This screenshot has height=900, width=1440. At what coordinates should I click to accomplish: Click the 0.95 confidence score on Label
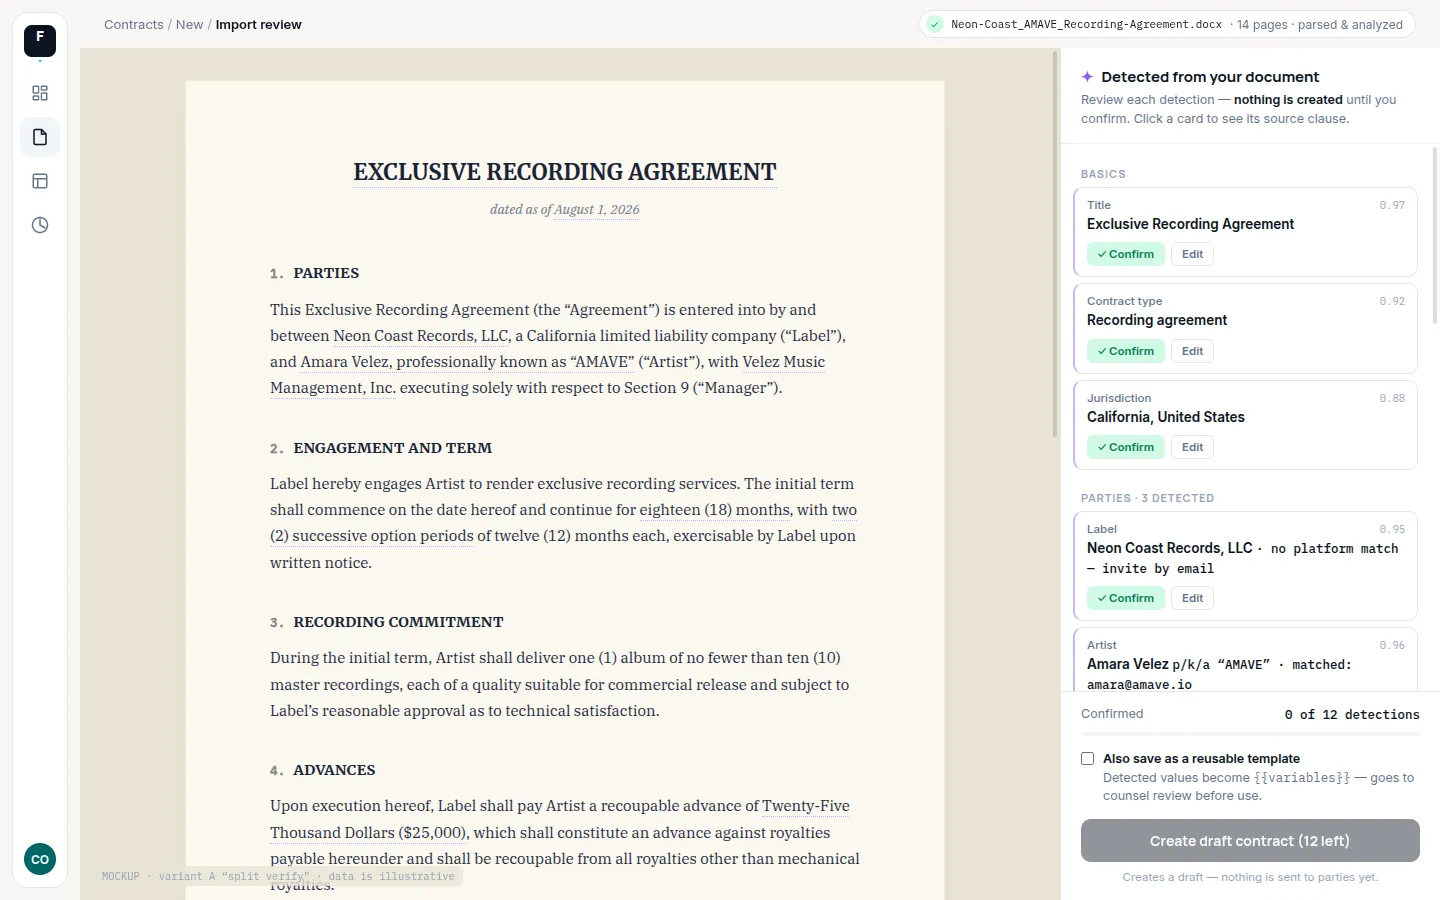pyautogui.click(x=1392, y=529)
